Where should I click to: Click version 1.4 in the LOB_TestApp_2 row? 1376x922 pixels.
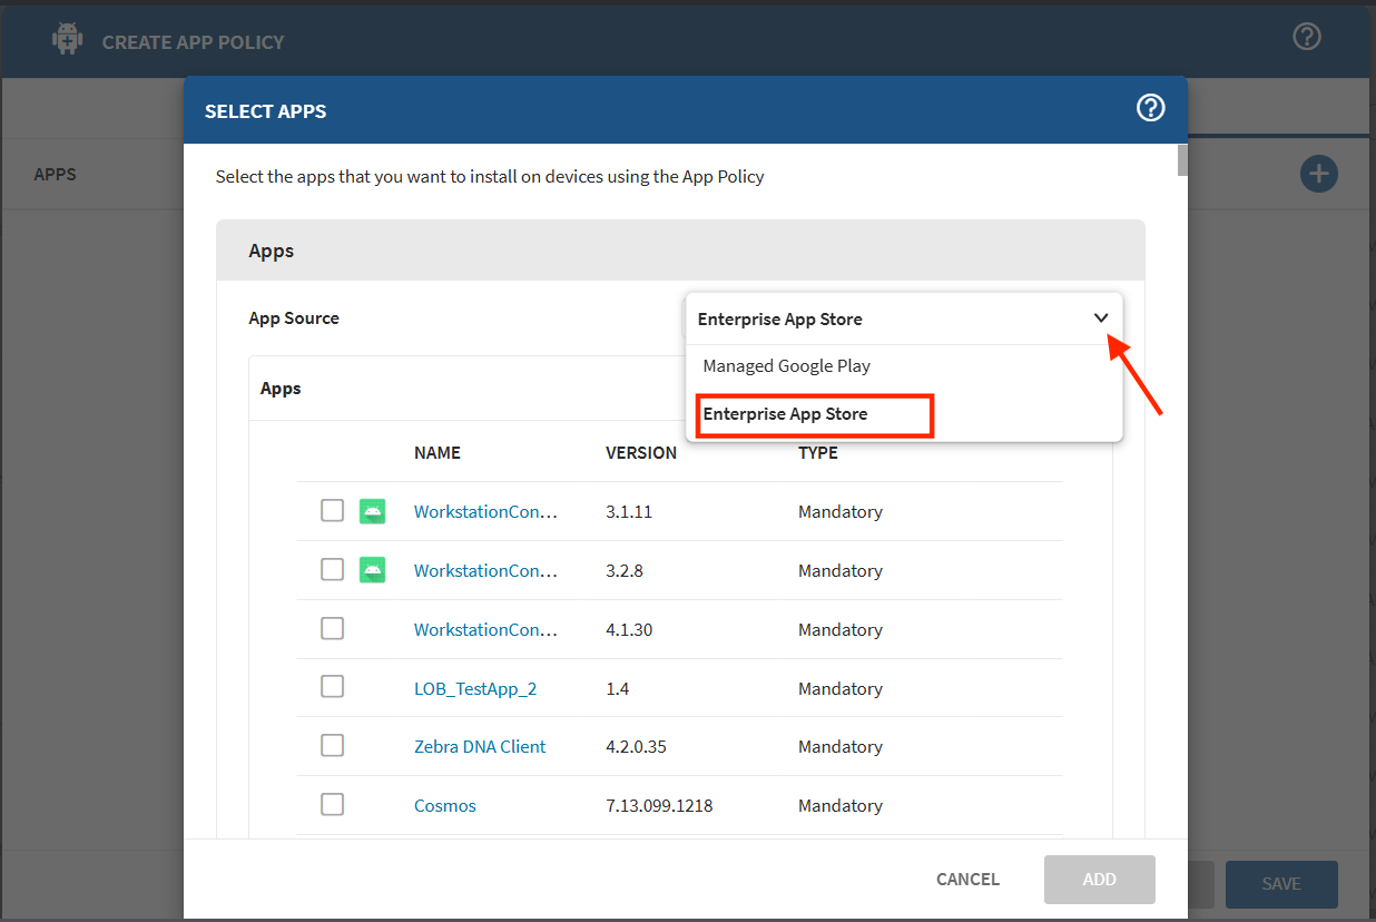click(617, 689)
